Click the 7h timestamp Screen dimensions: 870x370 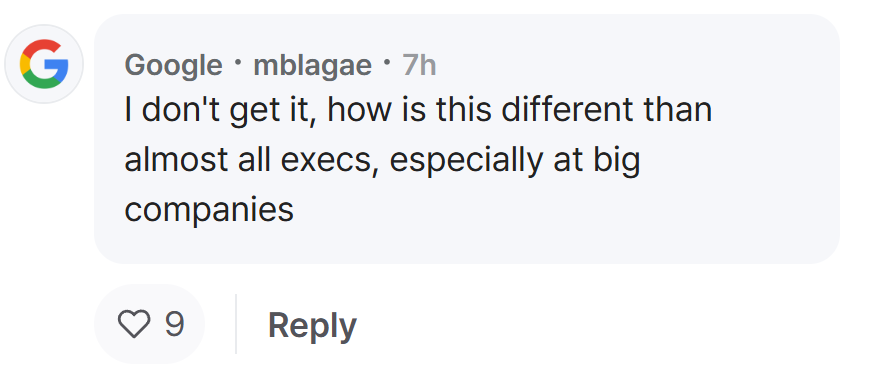tap(419, 65)
